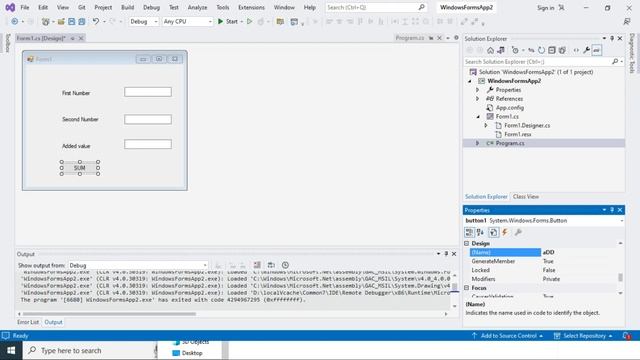Viewport: 640px width, 360px height.
Task: Click the Undo arrow icon
Action: point(96,21)
